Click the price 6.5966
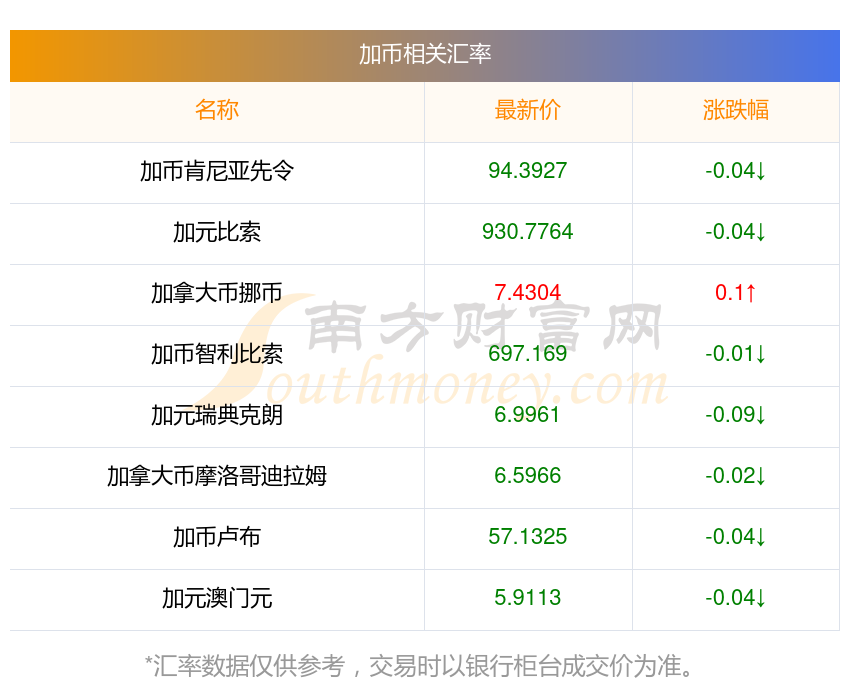The width and height of the screenshot is (850, 698). click(527, 476)
